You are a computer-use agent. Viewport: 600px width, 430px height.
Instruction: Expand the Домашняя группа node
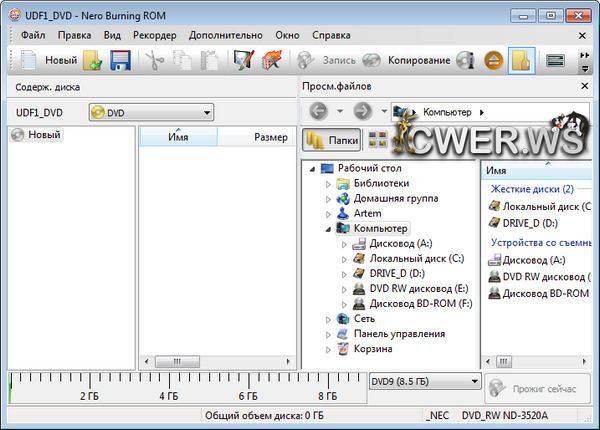point(328,199)
